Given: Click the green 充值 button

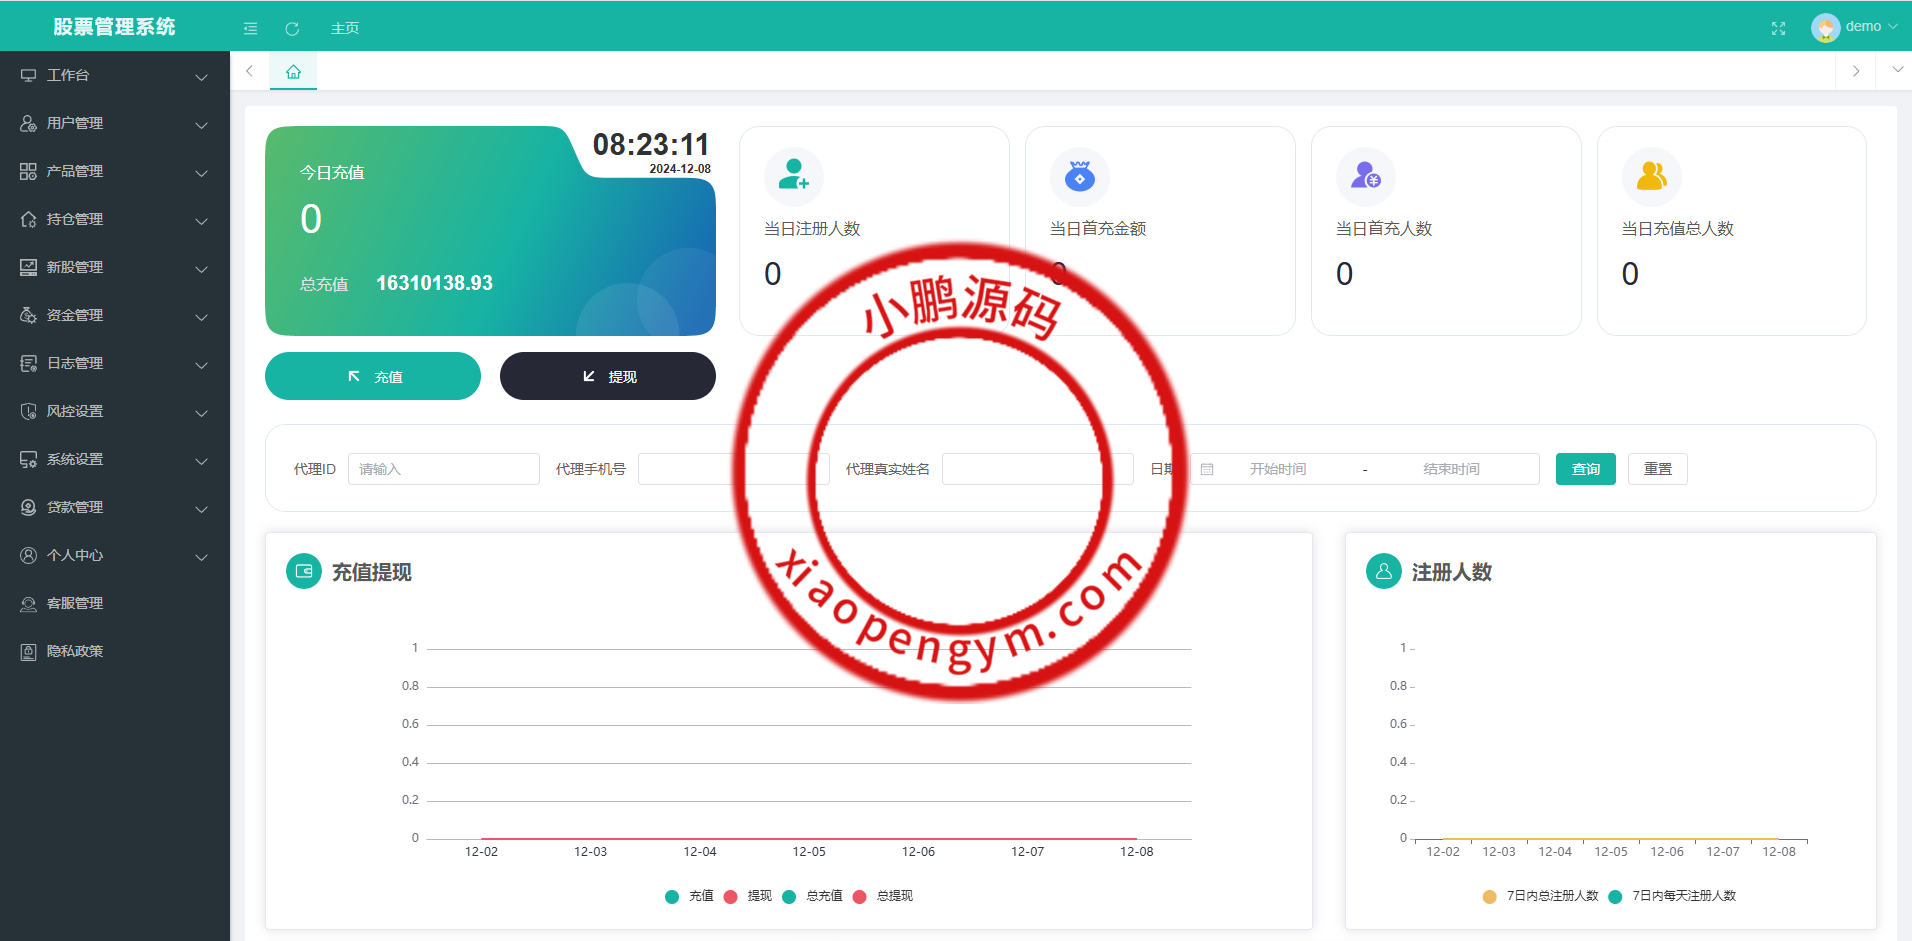Looking at the screenshot, I should [x=372, y=376].
